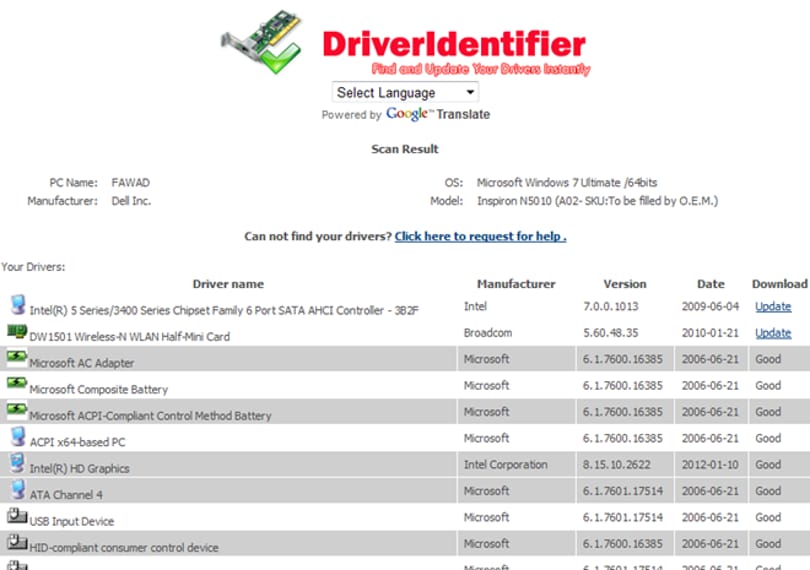Screen dimensions: 810x570
Task: Click icon beside ACPI-Compliant Control Method Battery
Action: pyautogui.click(x=17, y=409)
